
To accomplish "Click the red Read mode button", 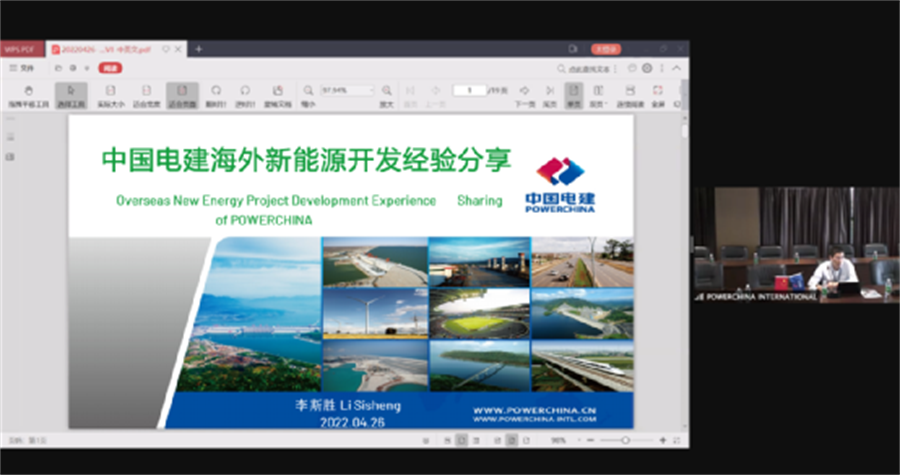I will click(x=110, y=68).
